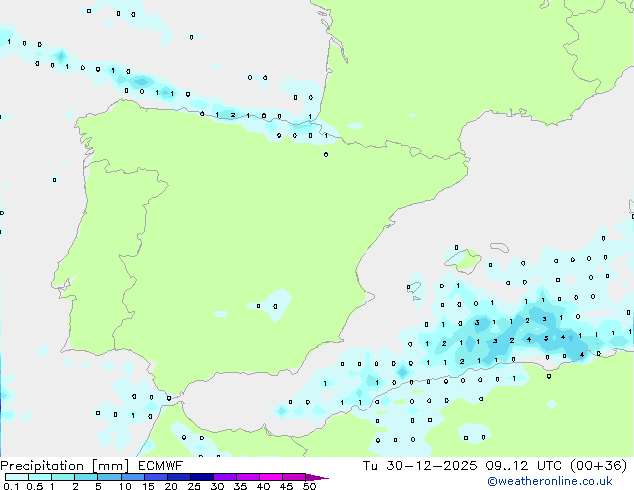634x490 pixels.
Task: Pick the legend swatch between 2 and 5
Action: coord(86,477)
